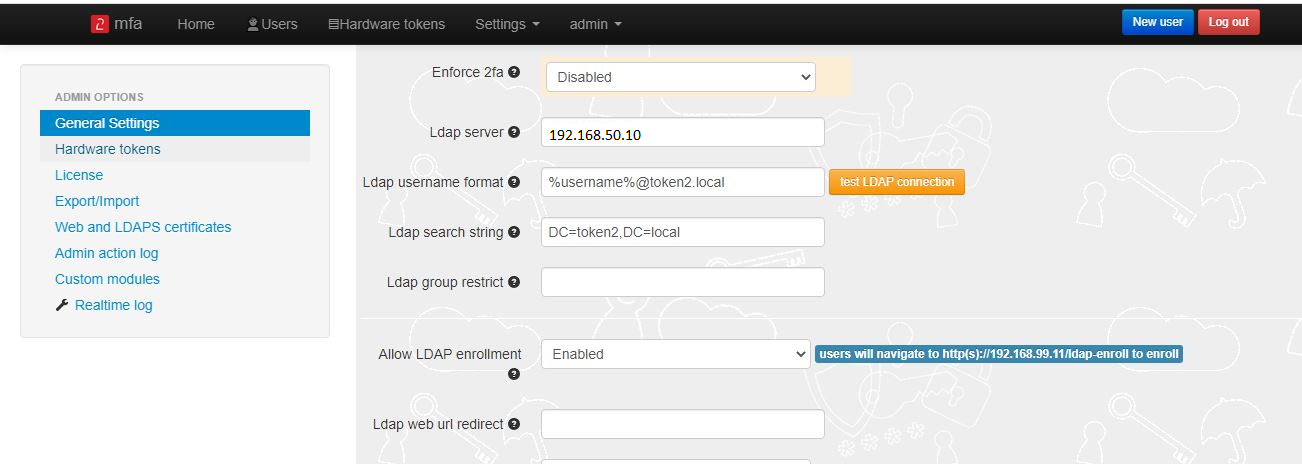1302x464 pixels.
Task: Click the Log out button
Action: 1229,22
